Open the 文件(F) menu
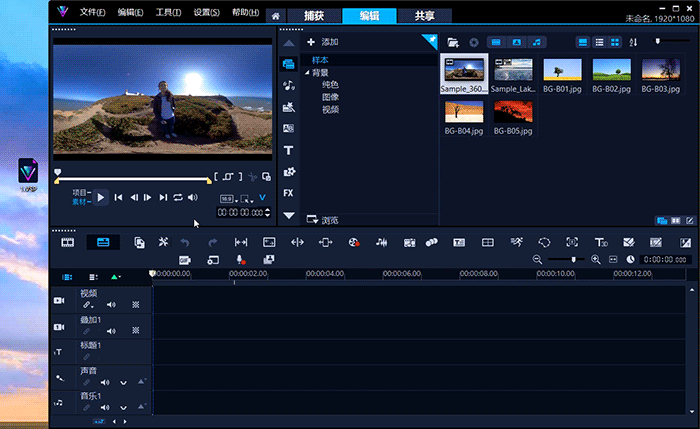Screen dimensions: 700x429 92,13
